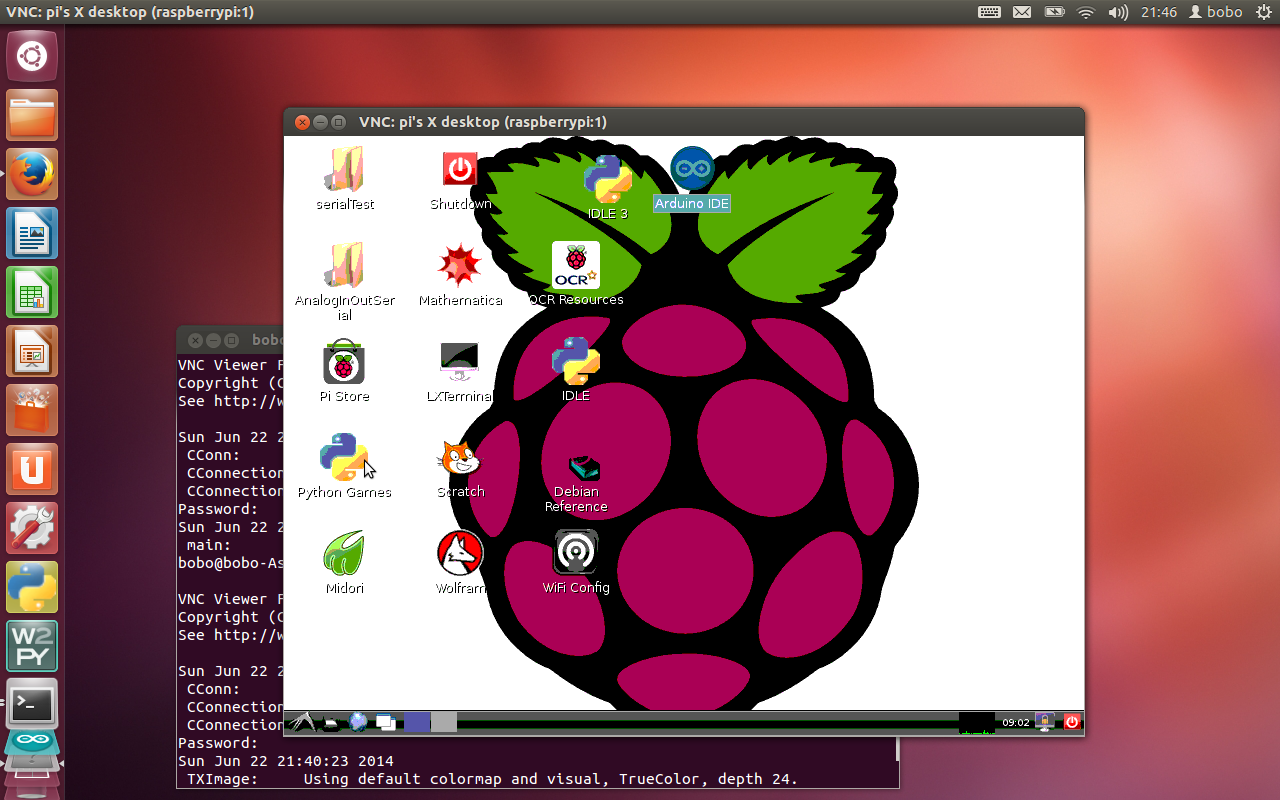The width and height of the screenshot is (1280, 800).
Task: Close the VNC pi's X desktop window
Action: coord(302,122)
